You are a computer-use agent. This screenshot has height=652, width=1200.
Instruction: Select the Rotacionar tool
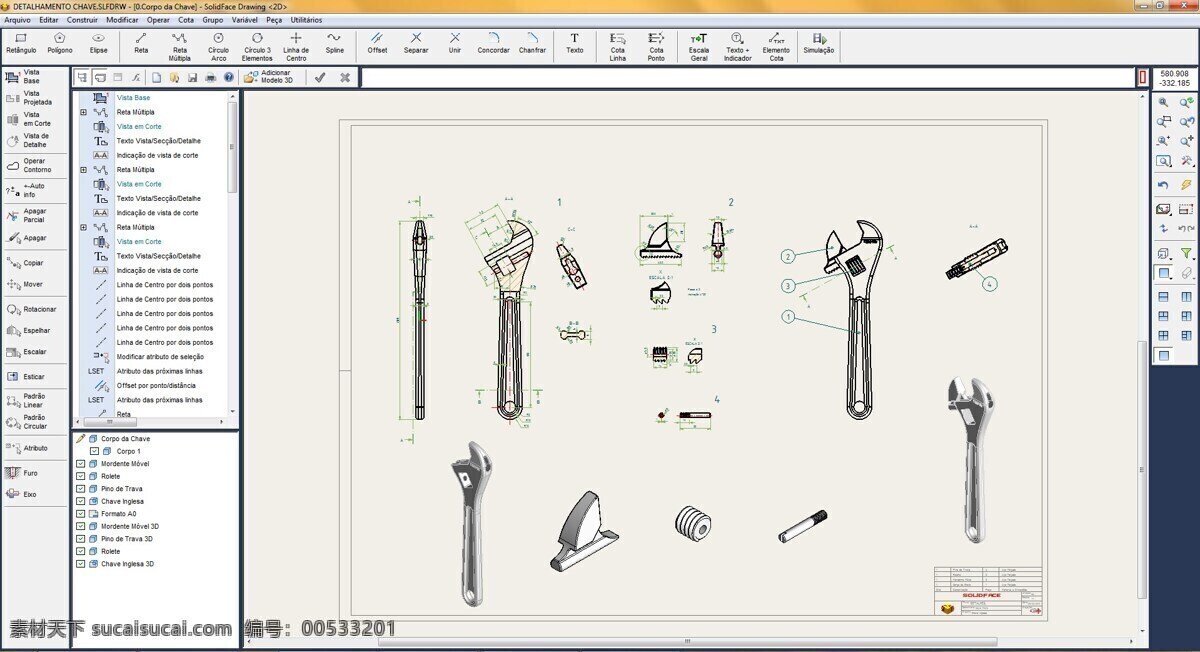tap(30, 309)
